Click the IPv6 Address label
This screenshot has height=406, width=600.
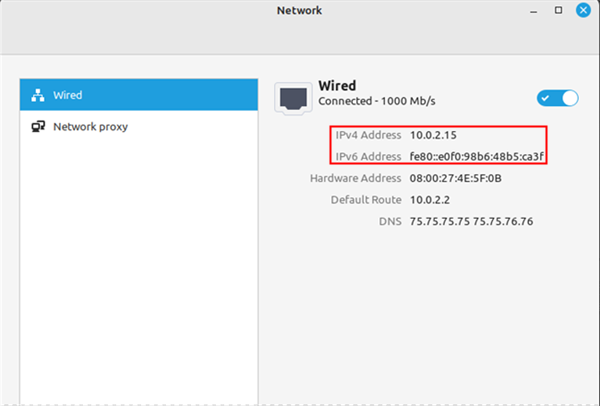(x=366, y=156)
